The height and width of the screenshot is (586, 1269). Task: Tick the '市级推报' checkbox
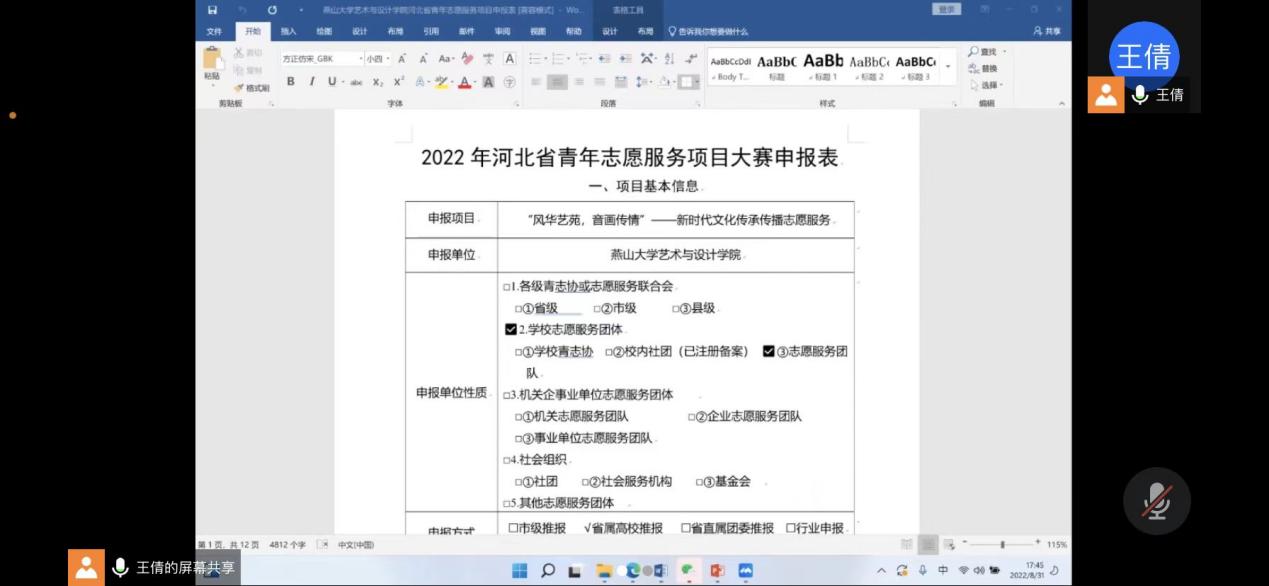pyautogui.click(x=513, y=528)
